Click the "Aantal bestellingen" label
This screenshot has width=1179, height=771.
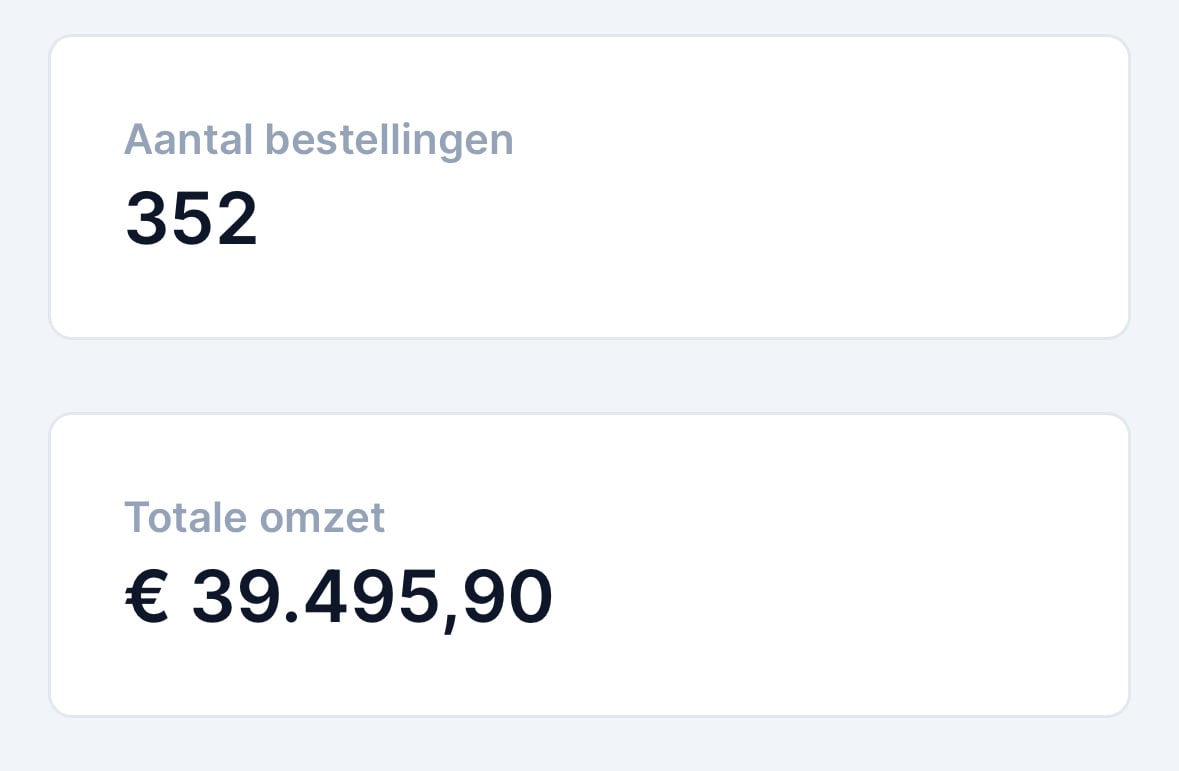pos(318,140)
